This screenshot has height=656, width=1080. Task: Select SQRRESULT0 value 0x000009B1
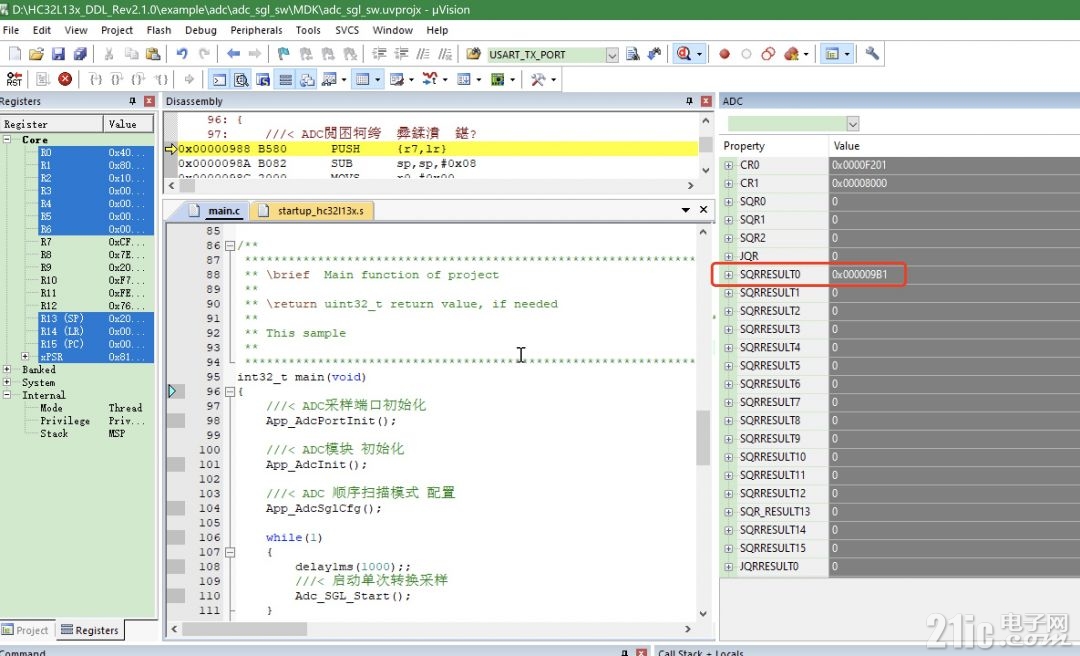859,275
